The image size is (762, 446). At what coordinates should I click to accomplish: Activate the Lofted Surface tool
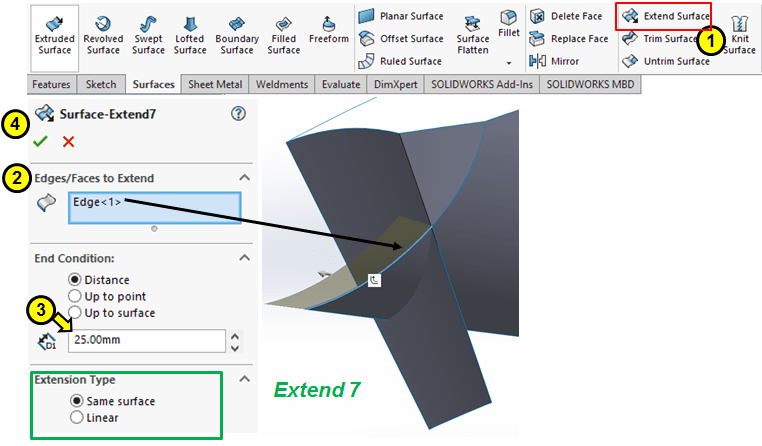tap(190, 24)
